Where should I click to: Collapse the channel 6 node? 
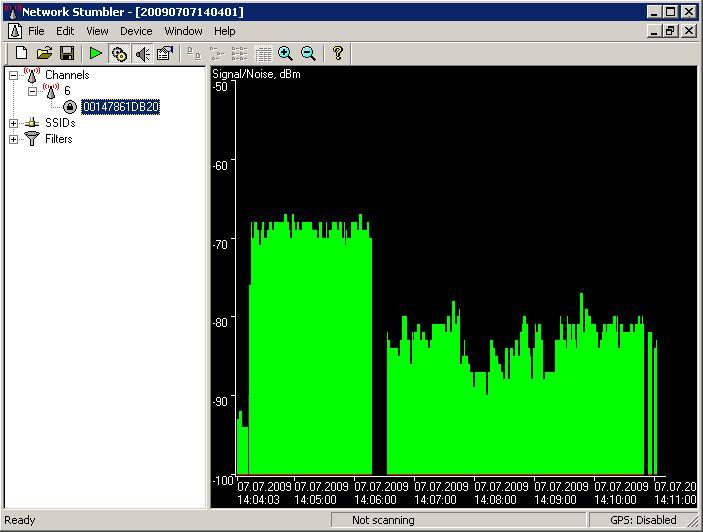click(32, 91)
